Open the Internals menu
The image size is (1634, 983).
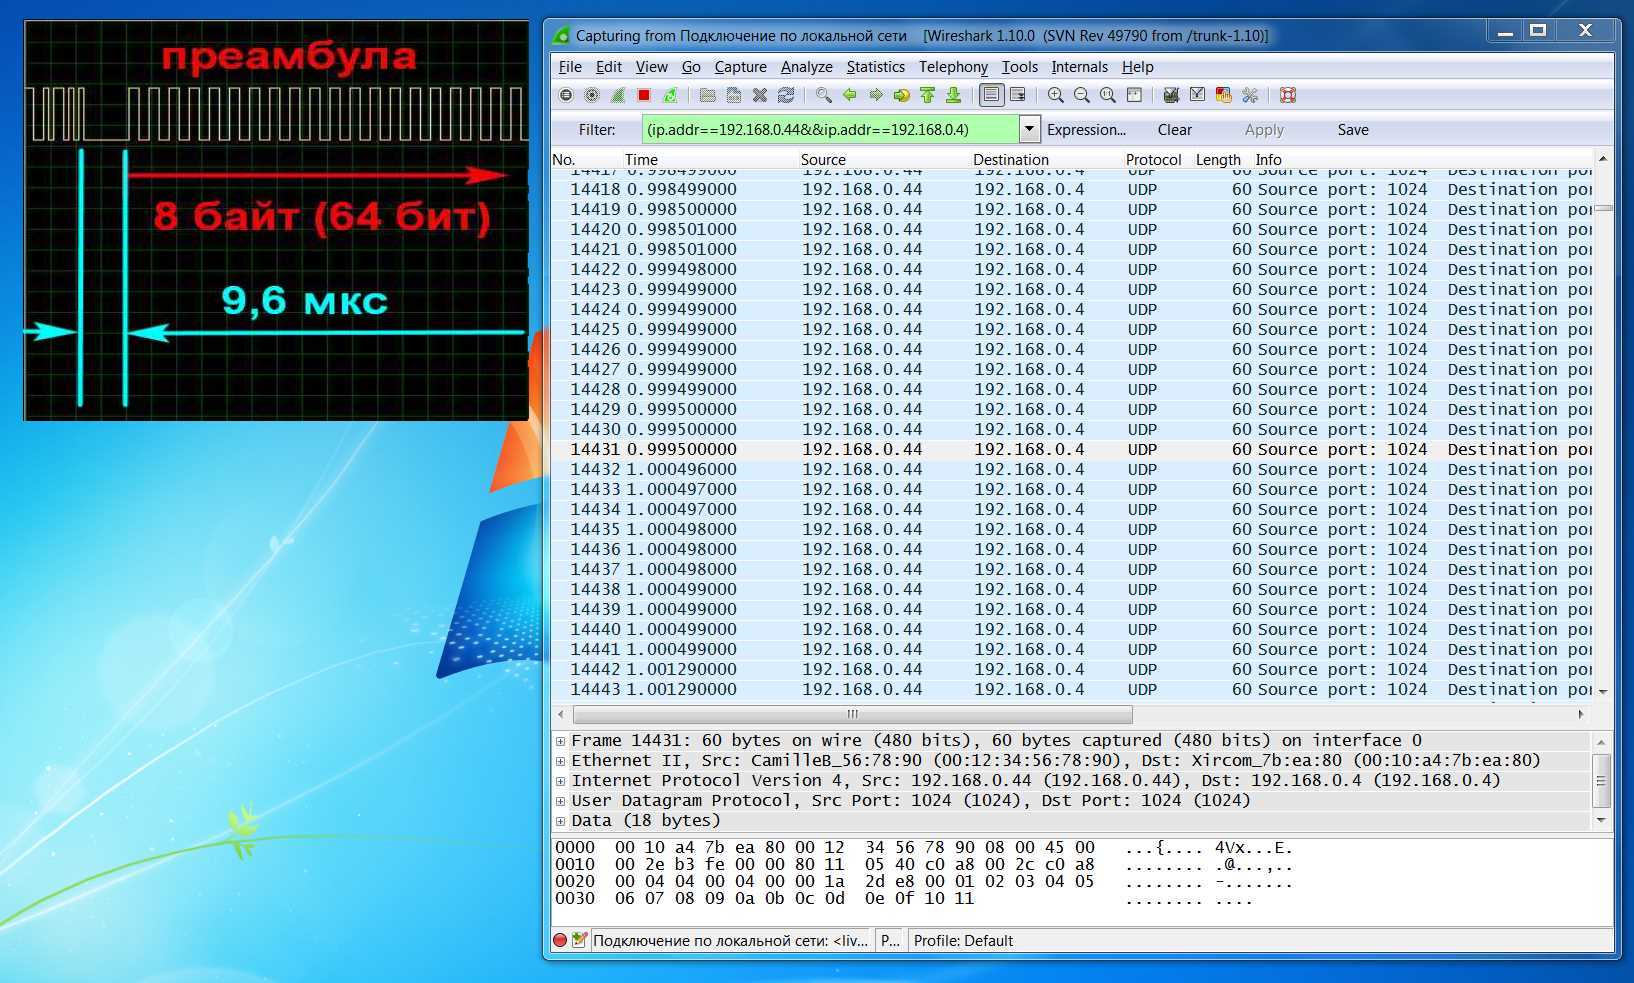click(x=1080, y=67)
